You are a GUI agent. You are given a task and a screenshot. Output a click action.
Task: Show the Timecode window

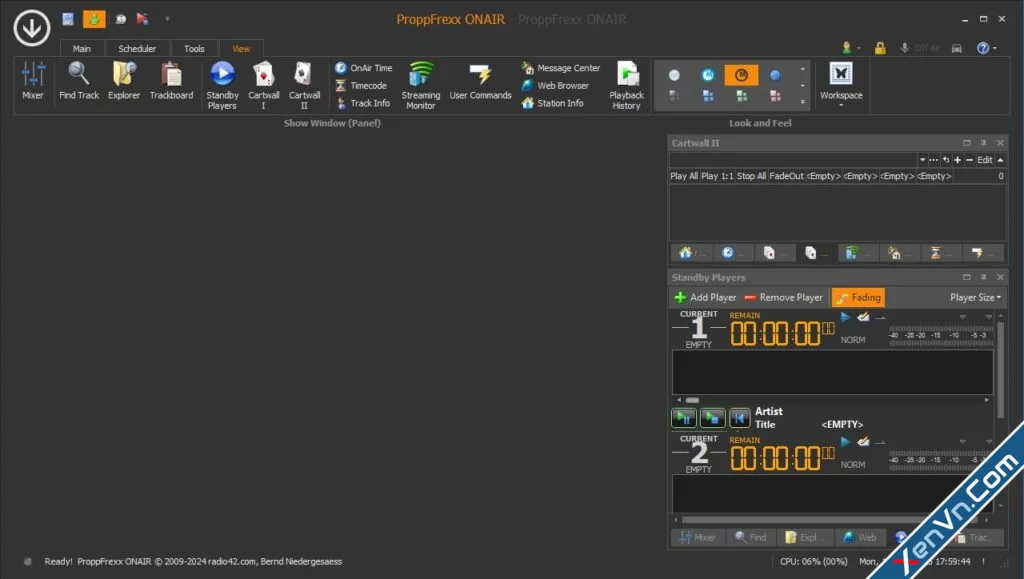pos(361,86)
